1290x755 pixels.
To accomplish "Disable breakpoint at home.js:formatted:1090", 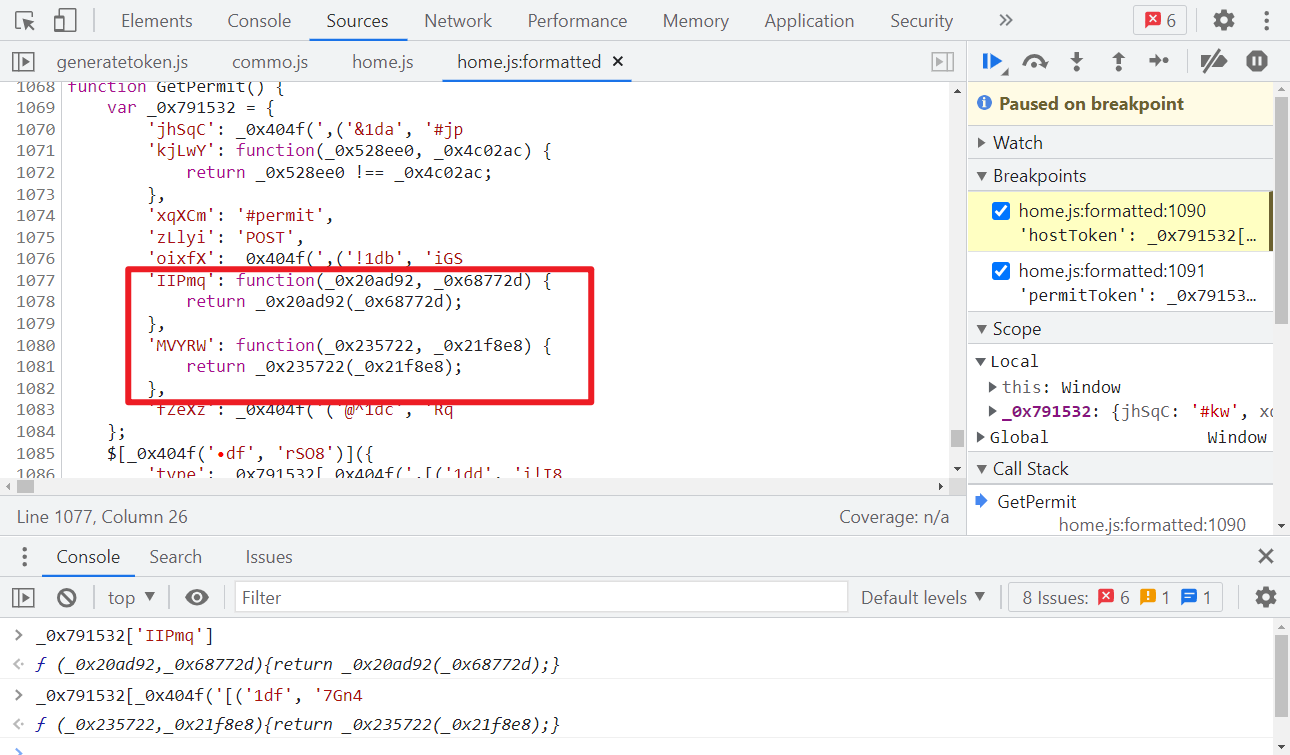I will 1000,211.
